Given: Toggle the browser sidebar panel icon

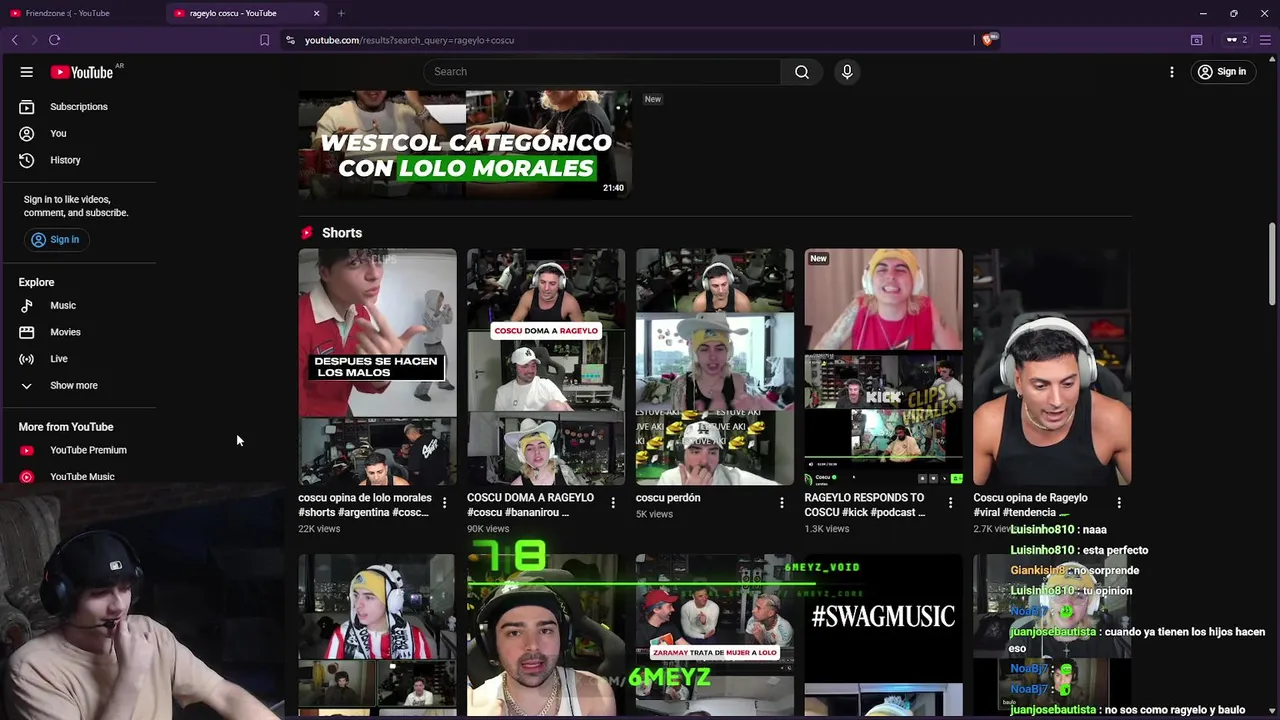Looking at the screenshot, I should coord(1196,40).
